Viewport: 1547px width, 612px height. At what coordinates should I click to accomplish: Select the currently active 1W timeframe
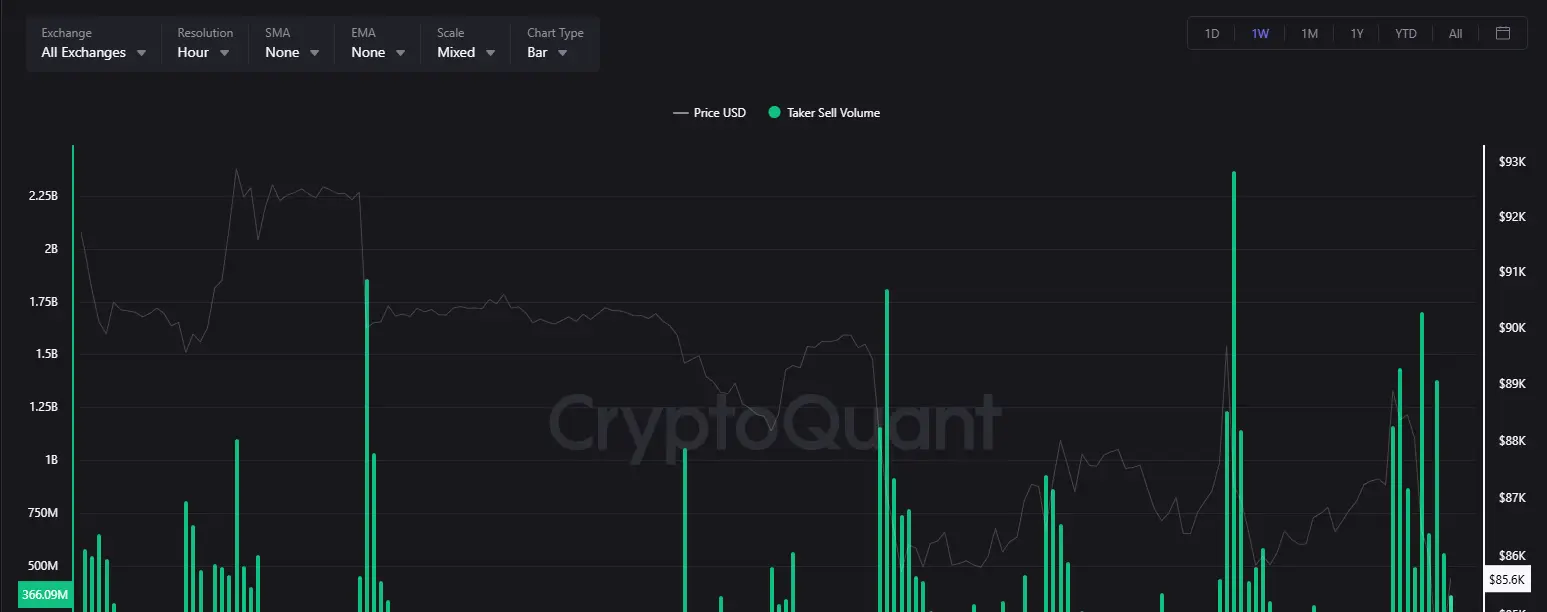(1260, 33)
